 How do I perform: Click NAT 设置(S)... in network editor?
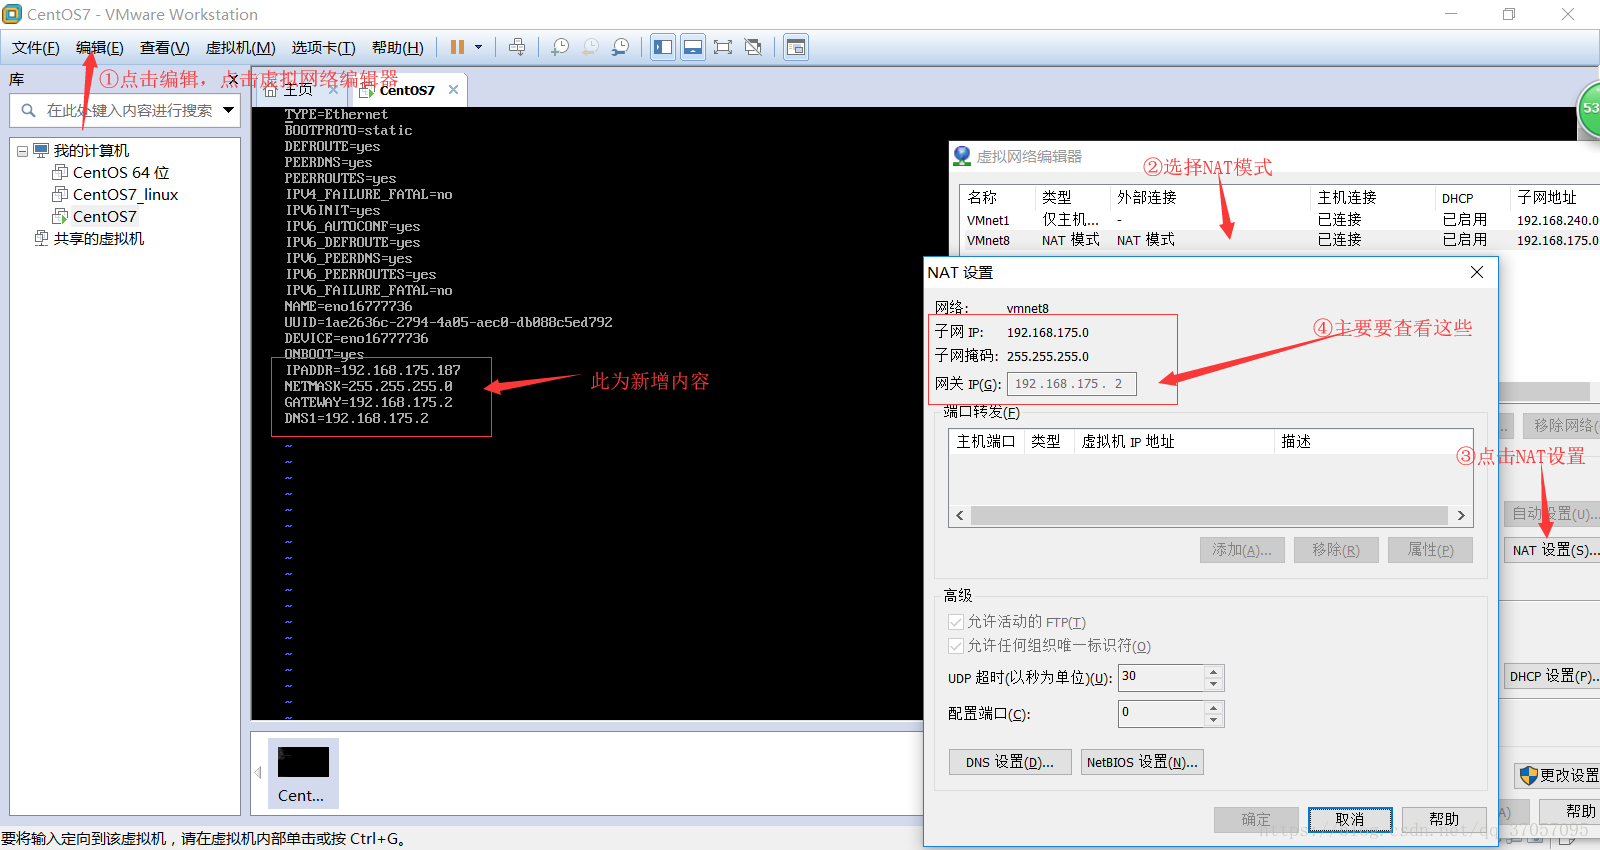point(1553,550)
